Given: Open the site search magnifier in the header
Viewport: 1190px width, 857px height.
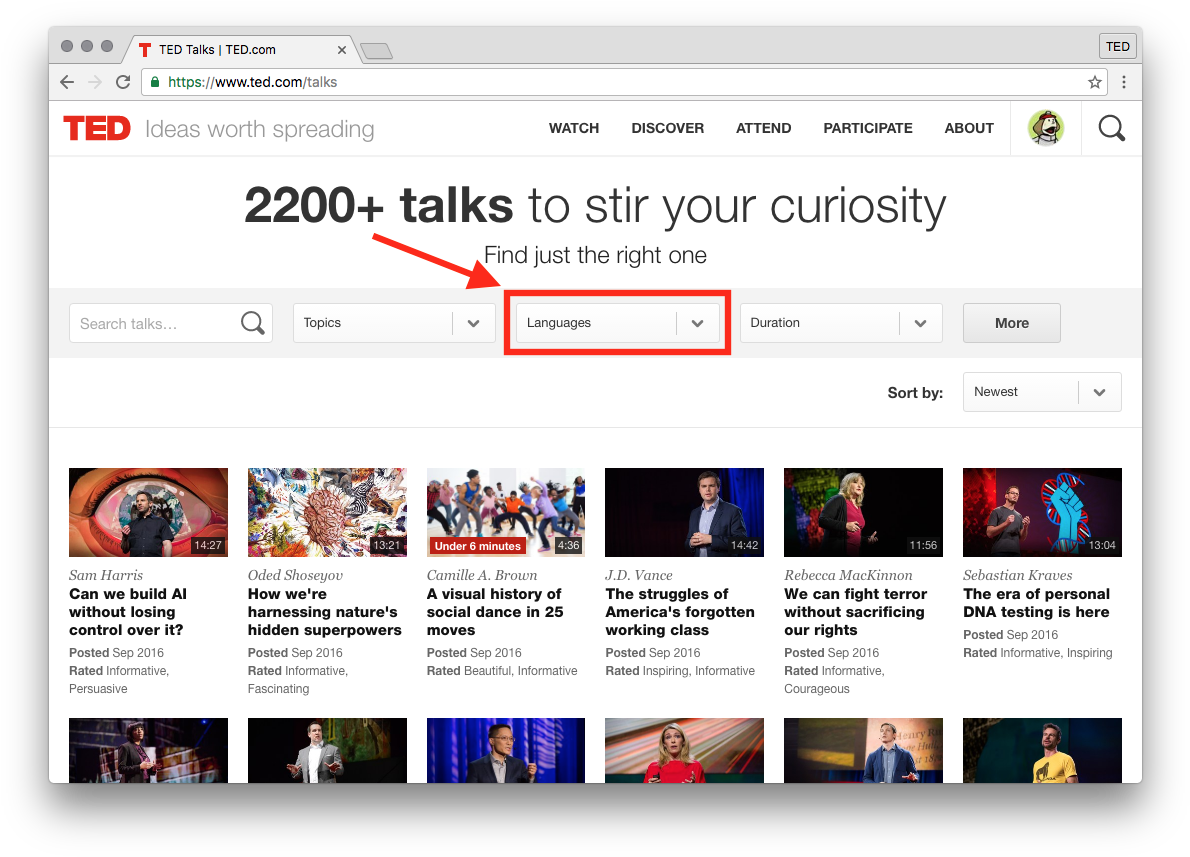Looking at the screenshot, I should pyautogui.click(x=1112, y=128).
